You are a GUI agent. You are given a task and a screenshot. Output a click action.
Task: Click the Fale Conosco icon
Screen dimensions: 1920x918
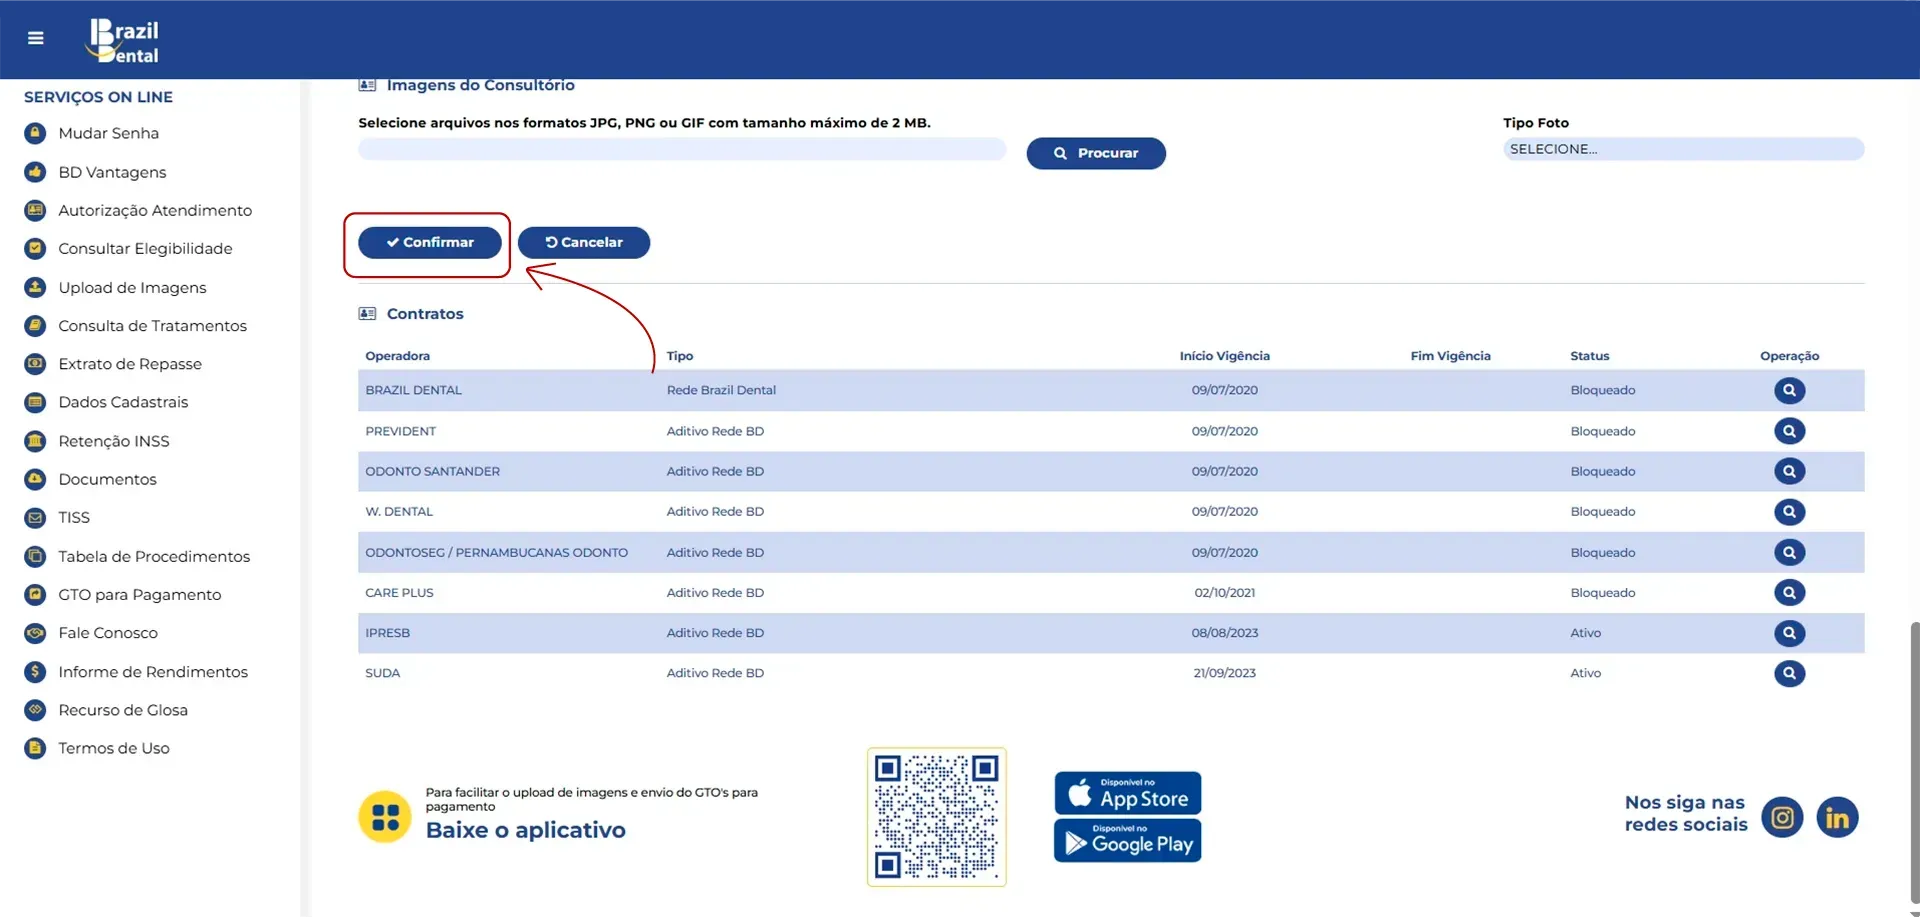point(35,633)
